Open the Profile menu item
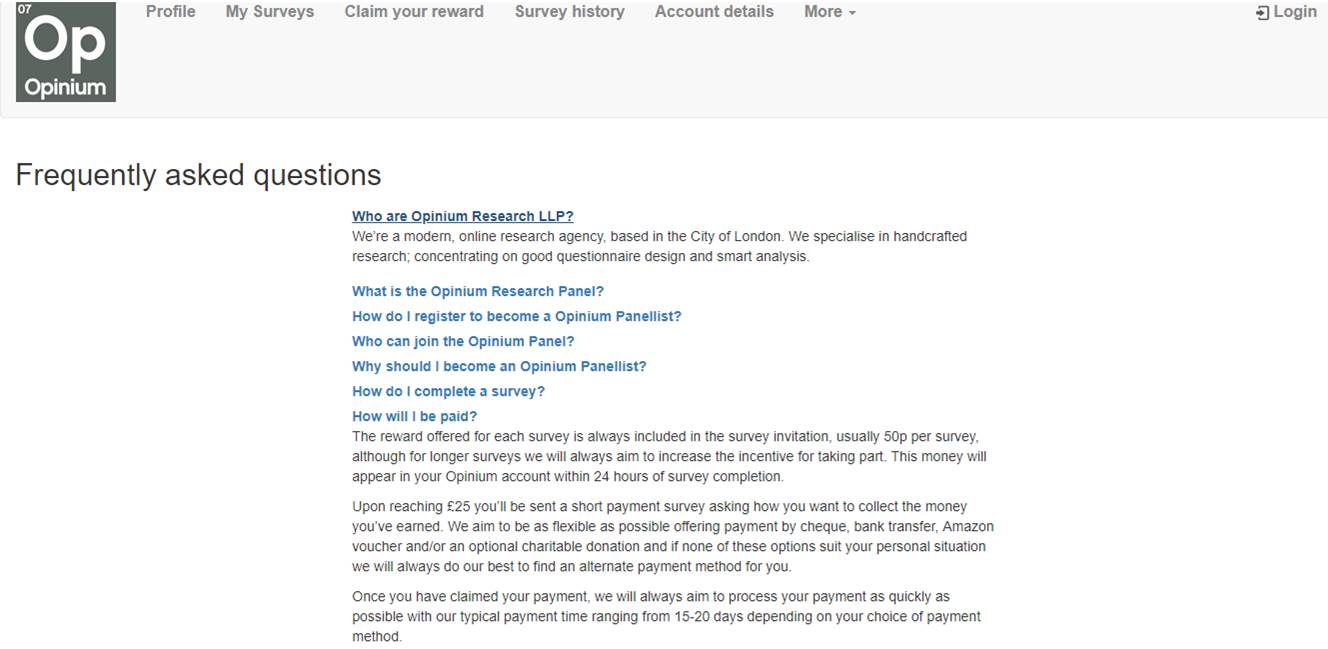Screen dimensions: 1328x649 (170, 11)
